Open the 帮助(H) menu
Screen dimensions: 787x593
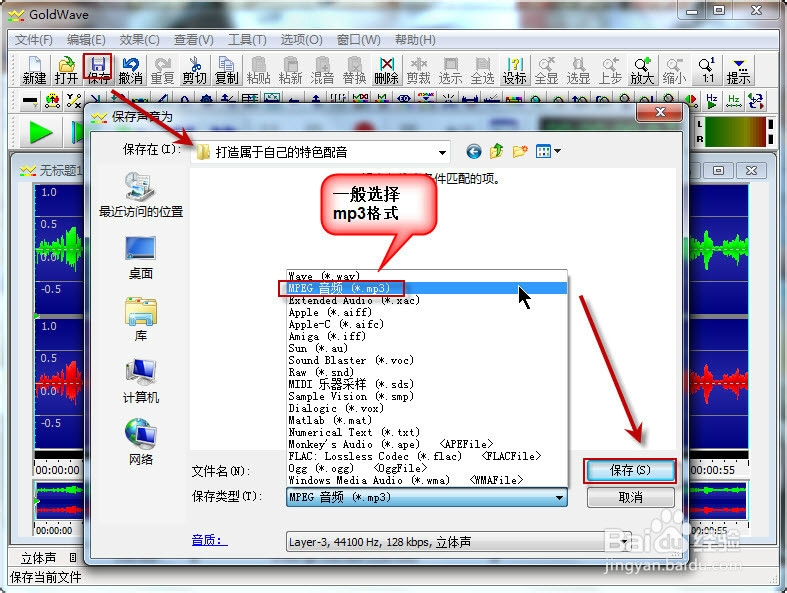415,40
